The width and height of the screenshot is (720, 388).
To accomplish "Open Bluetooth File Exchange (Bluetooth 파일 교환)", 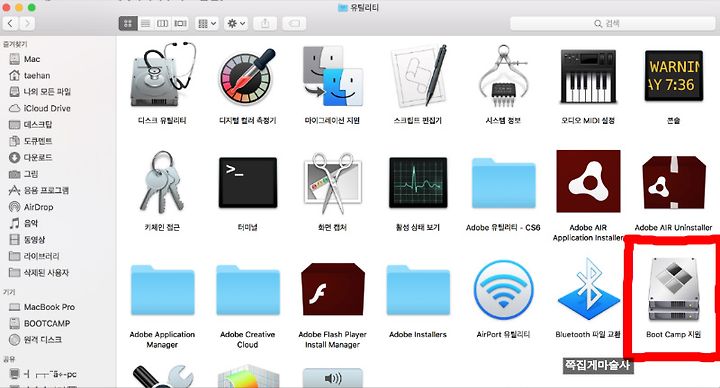I will [588, 289].
